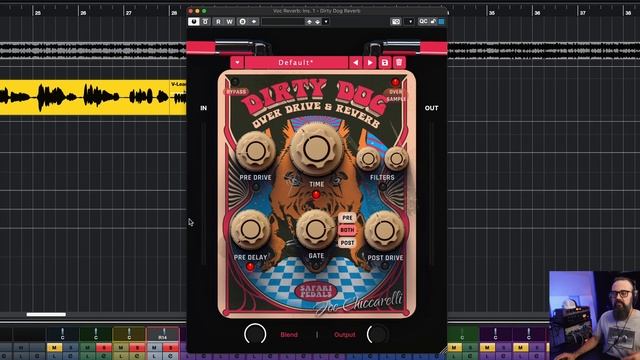Click ruler at bar 36
640x360 pixels.
tap(538, 13)
